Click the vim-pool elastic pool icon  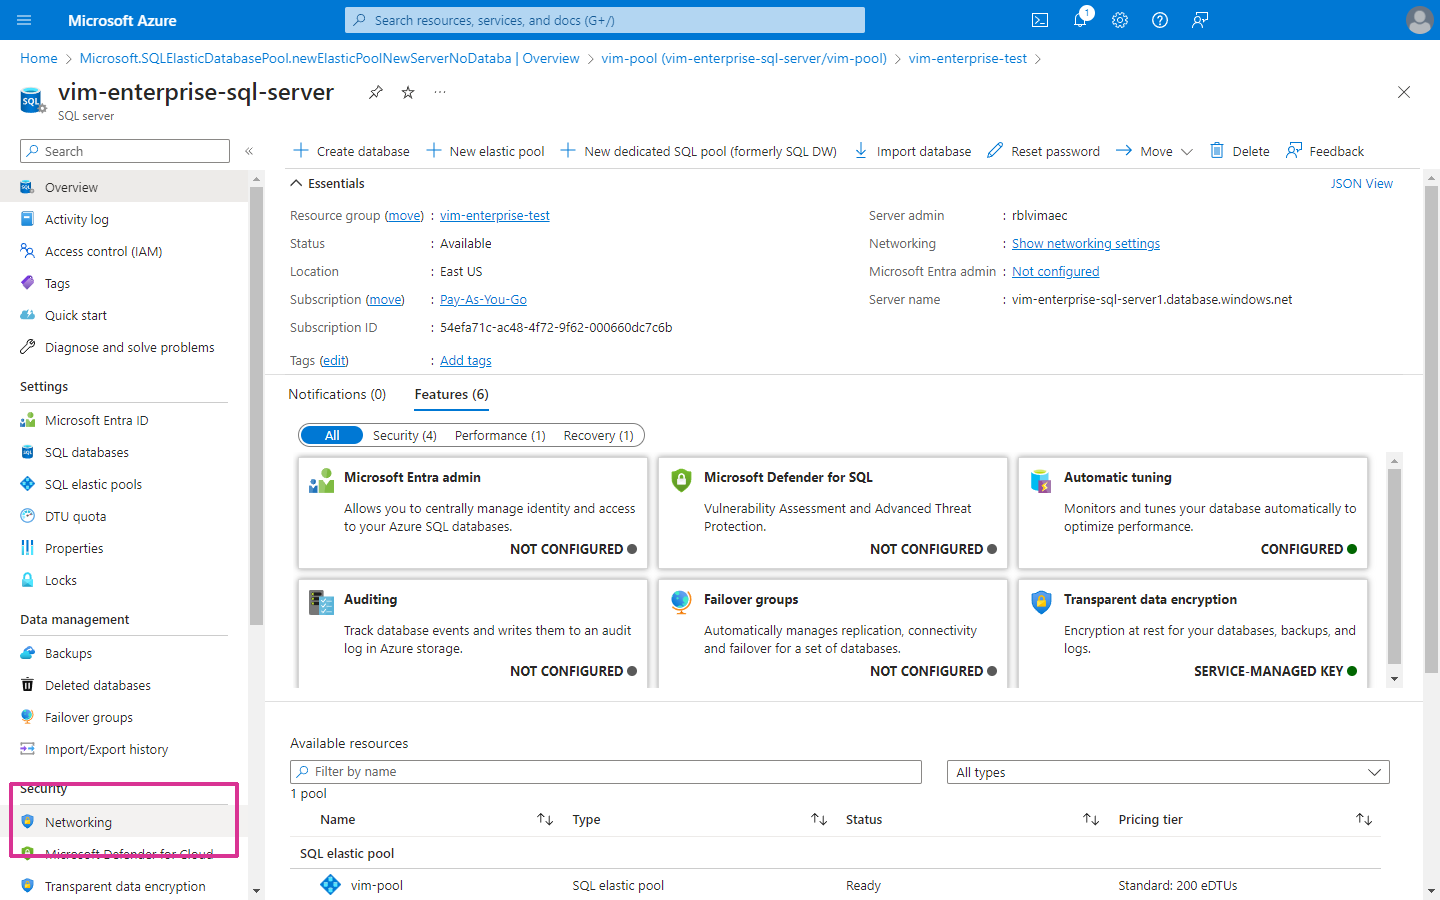[x=330, y=885]
